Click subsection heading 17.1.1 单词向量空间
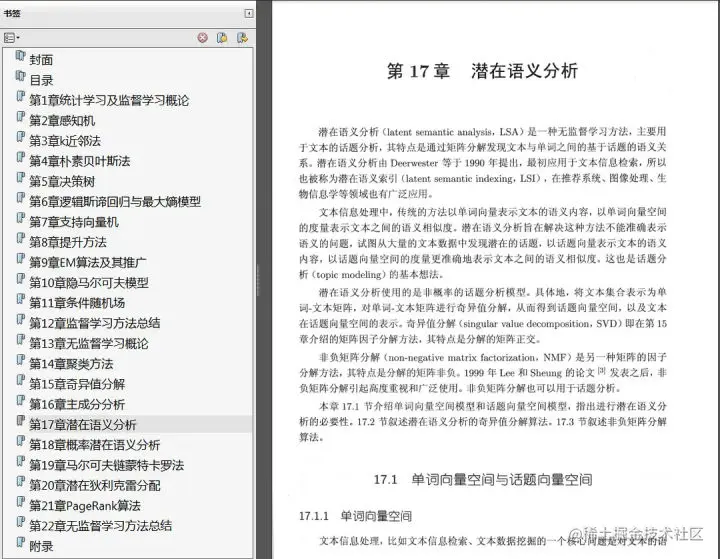Screen dimensions: 720x559 click(x=355, y=516)
